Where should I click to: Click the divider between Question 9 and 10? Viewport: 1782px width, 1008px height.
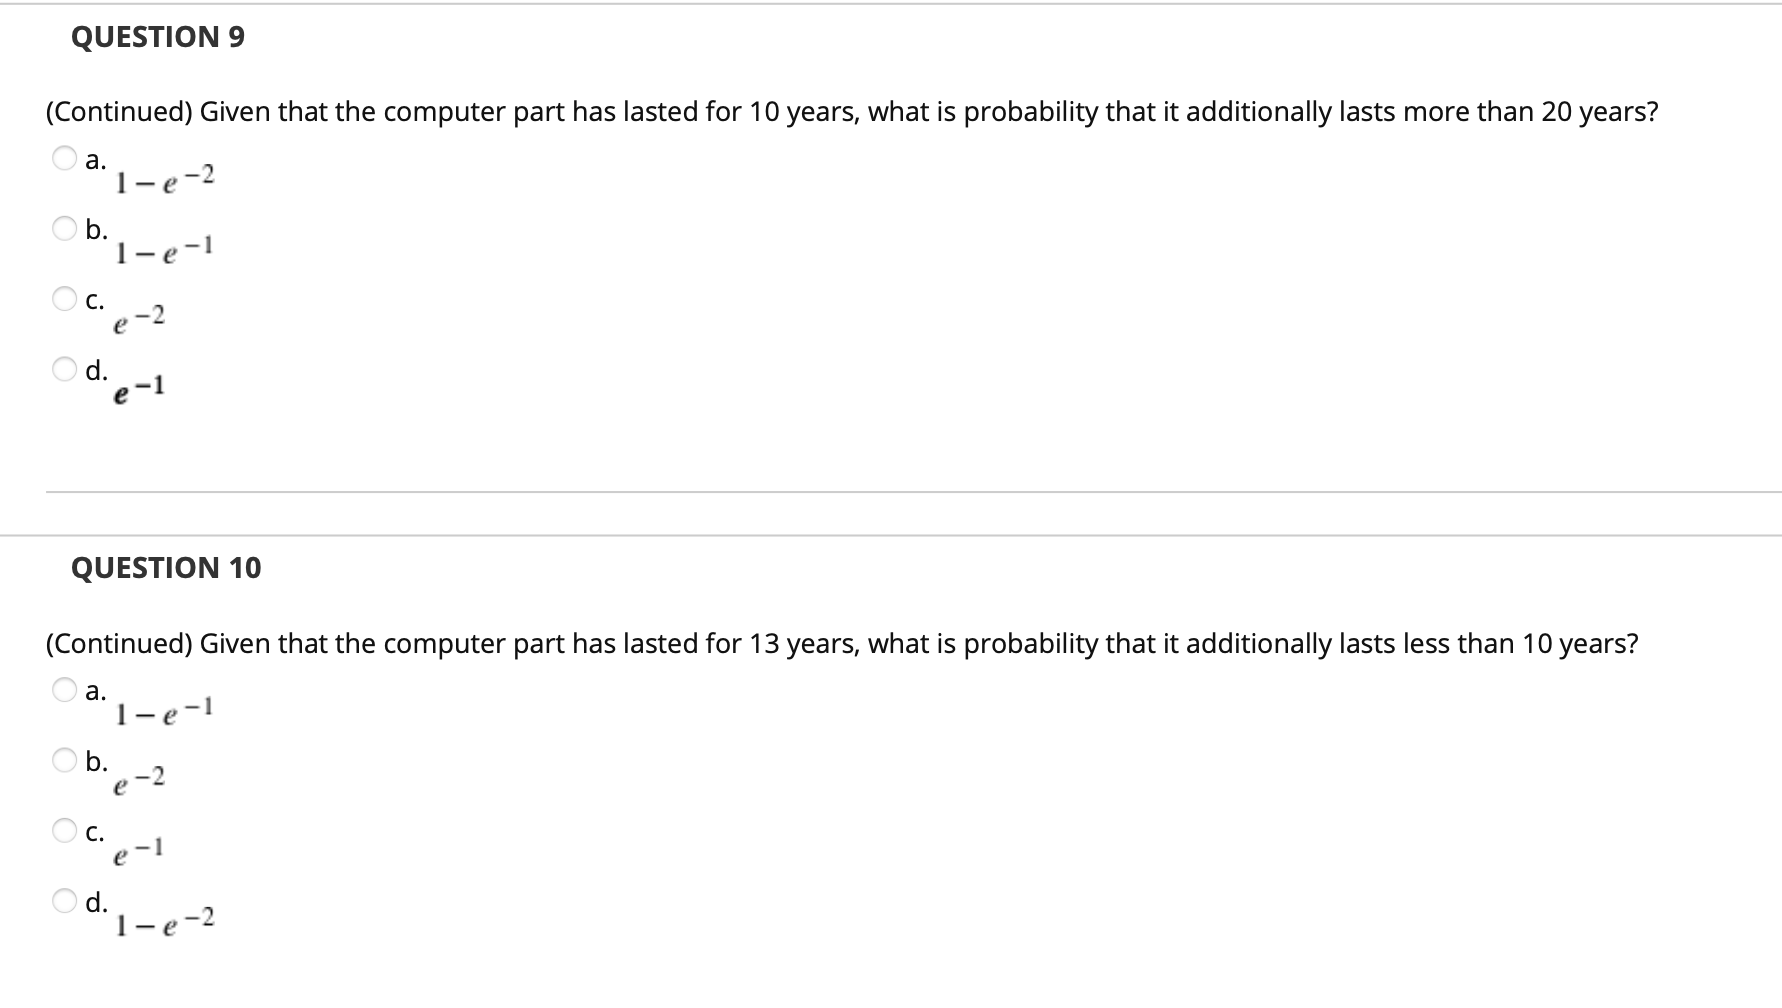890,491
